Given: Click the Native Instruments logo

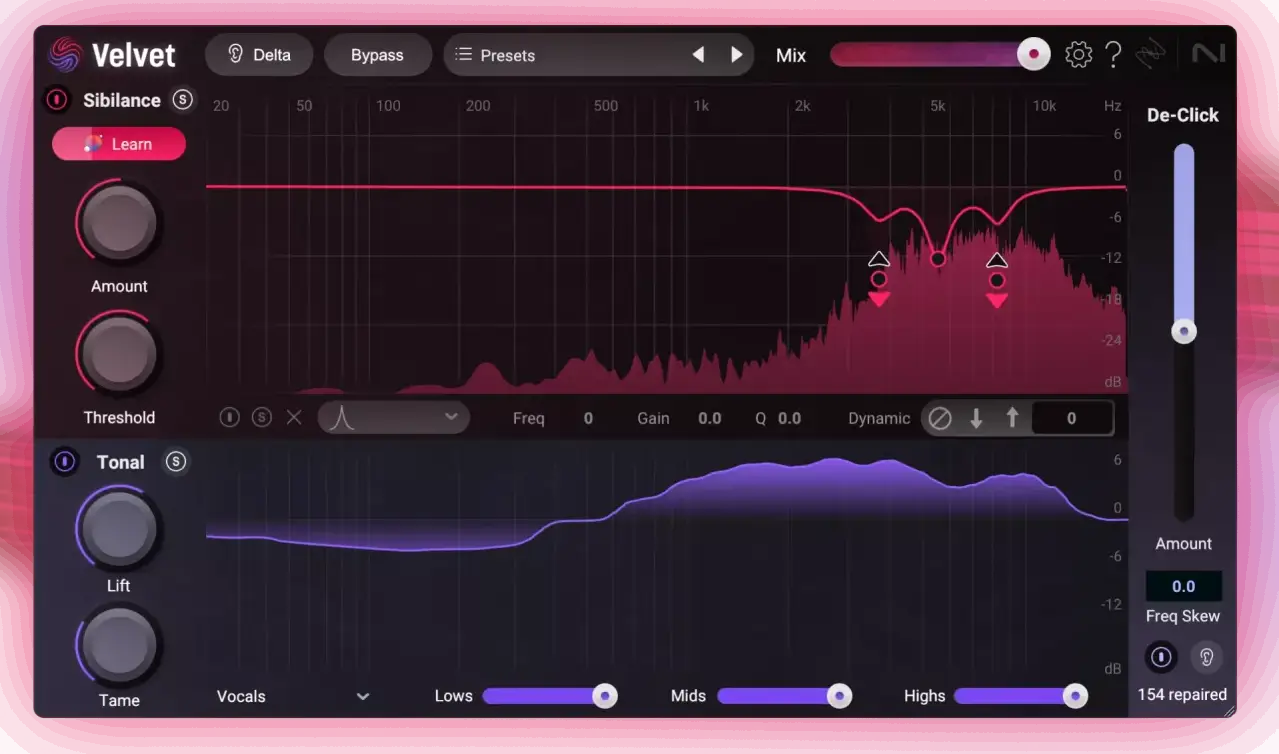Looking at the screenshot, I should point(1208,54).
